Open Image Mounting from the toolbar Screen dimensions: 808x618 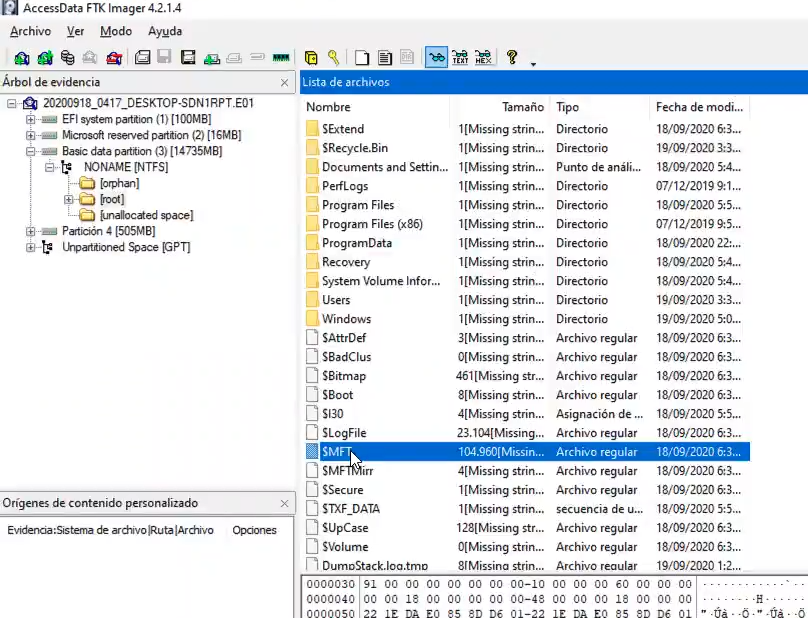click(68, 57)
